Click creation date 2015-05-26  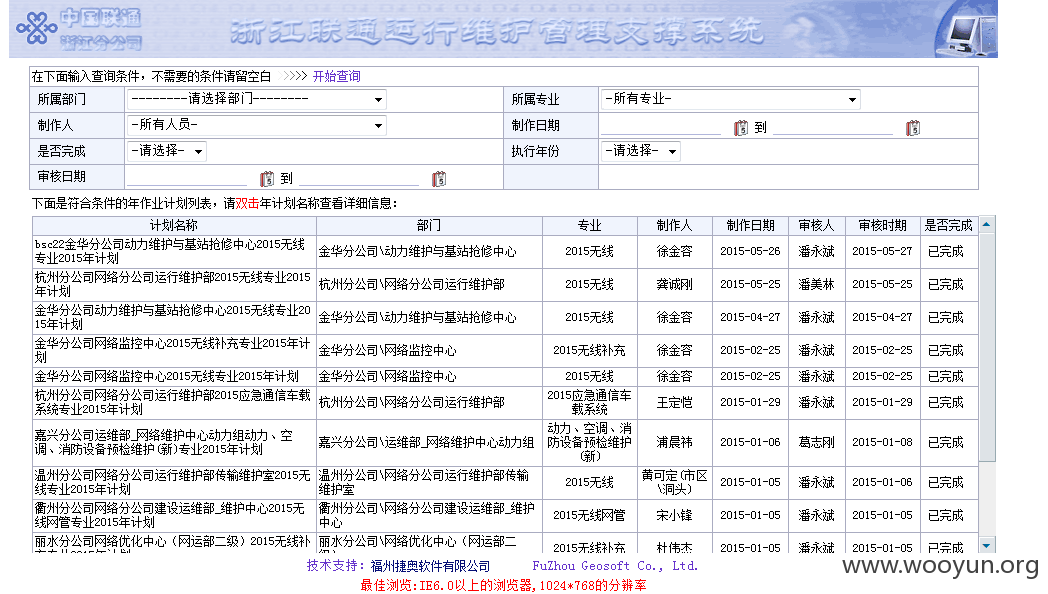tap(751, 251)
